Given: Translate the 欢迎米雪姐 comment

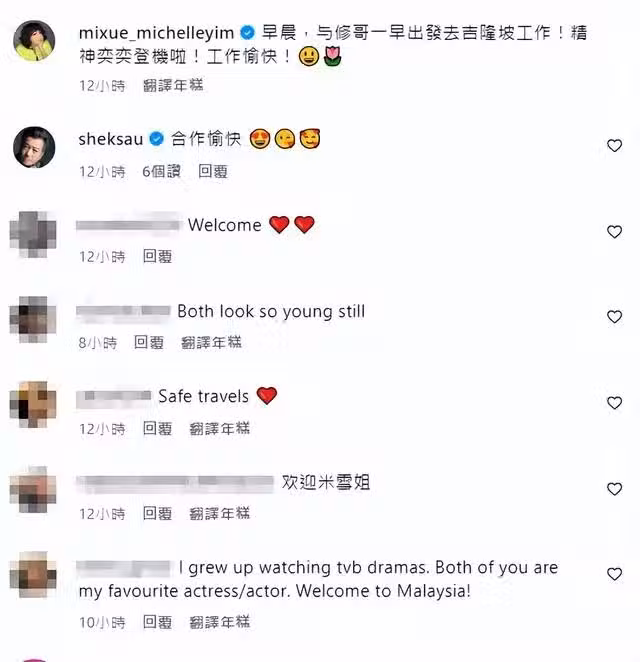Looking at the screenshot, I should coord(220,513).
